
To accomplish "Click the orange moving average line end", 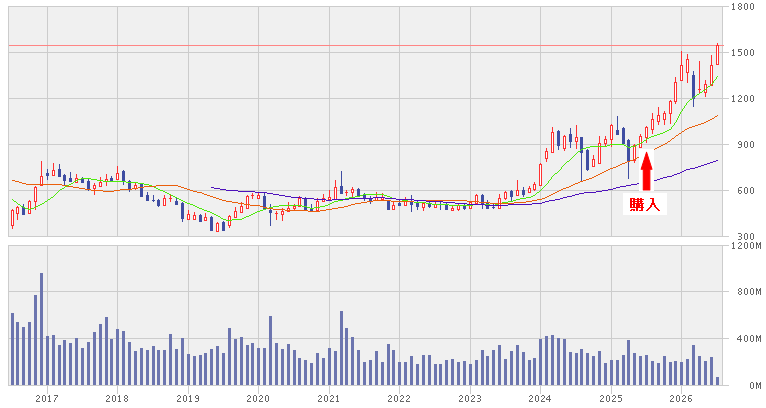I will click(x=716, y=116).
